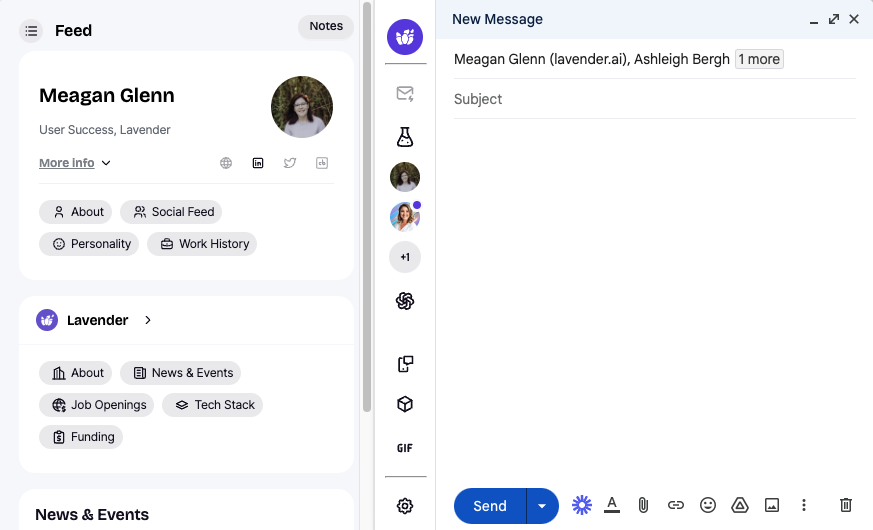Open Meagan Glenn's Twitter icon
Screen dimensions: 873x530
[290, 163]
